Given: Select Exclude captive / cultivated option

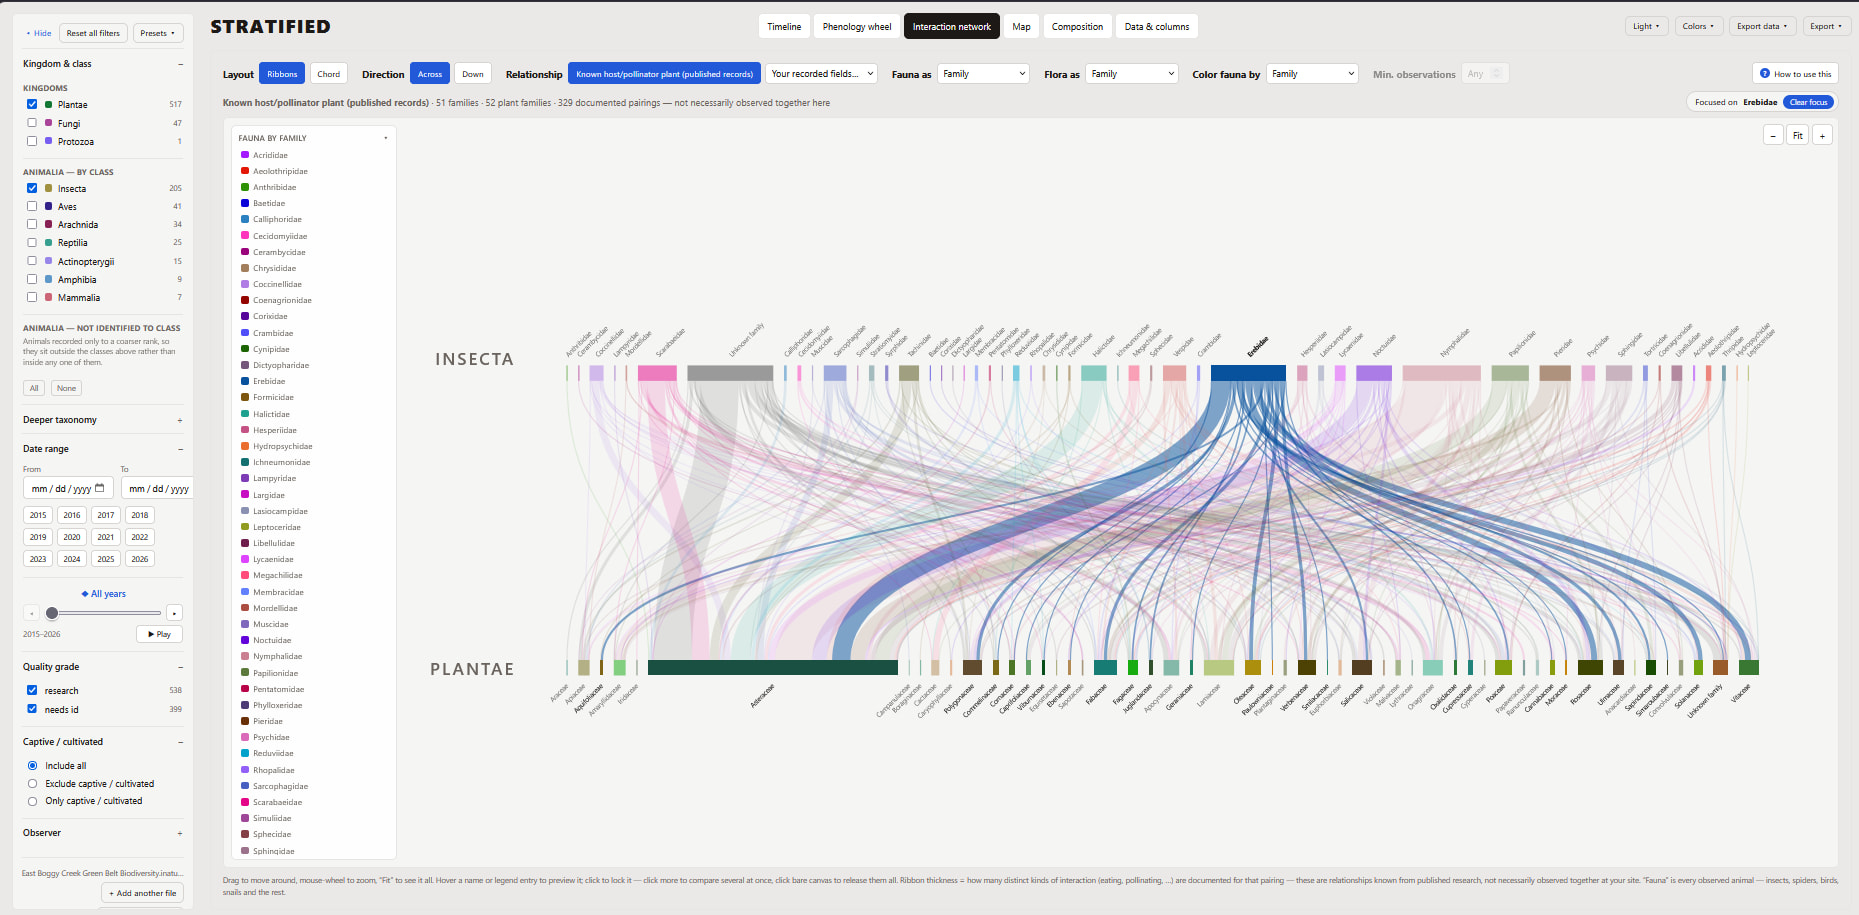Looking at the screenshot, I should 33,784.
